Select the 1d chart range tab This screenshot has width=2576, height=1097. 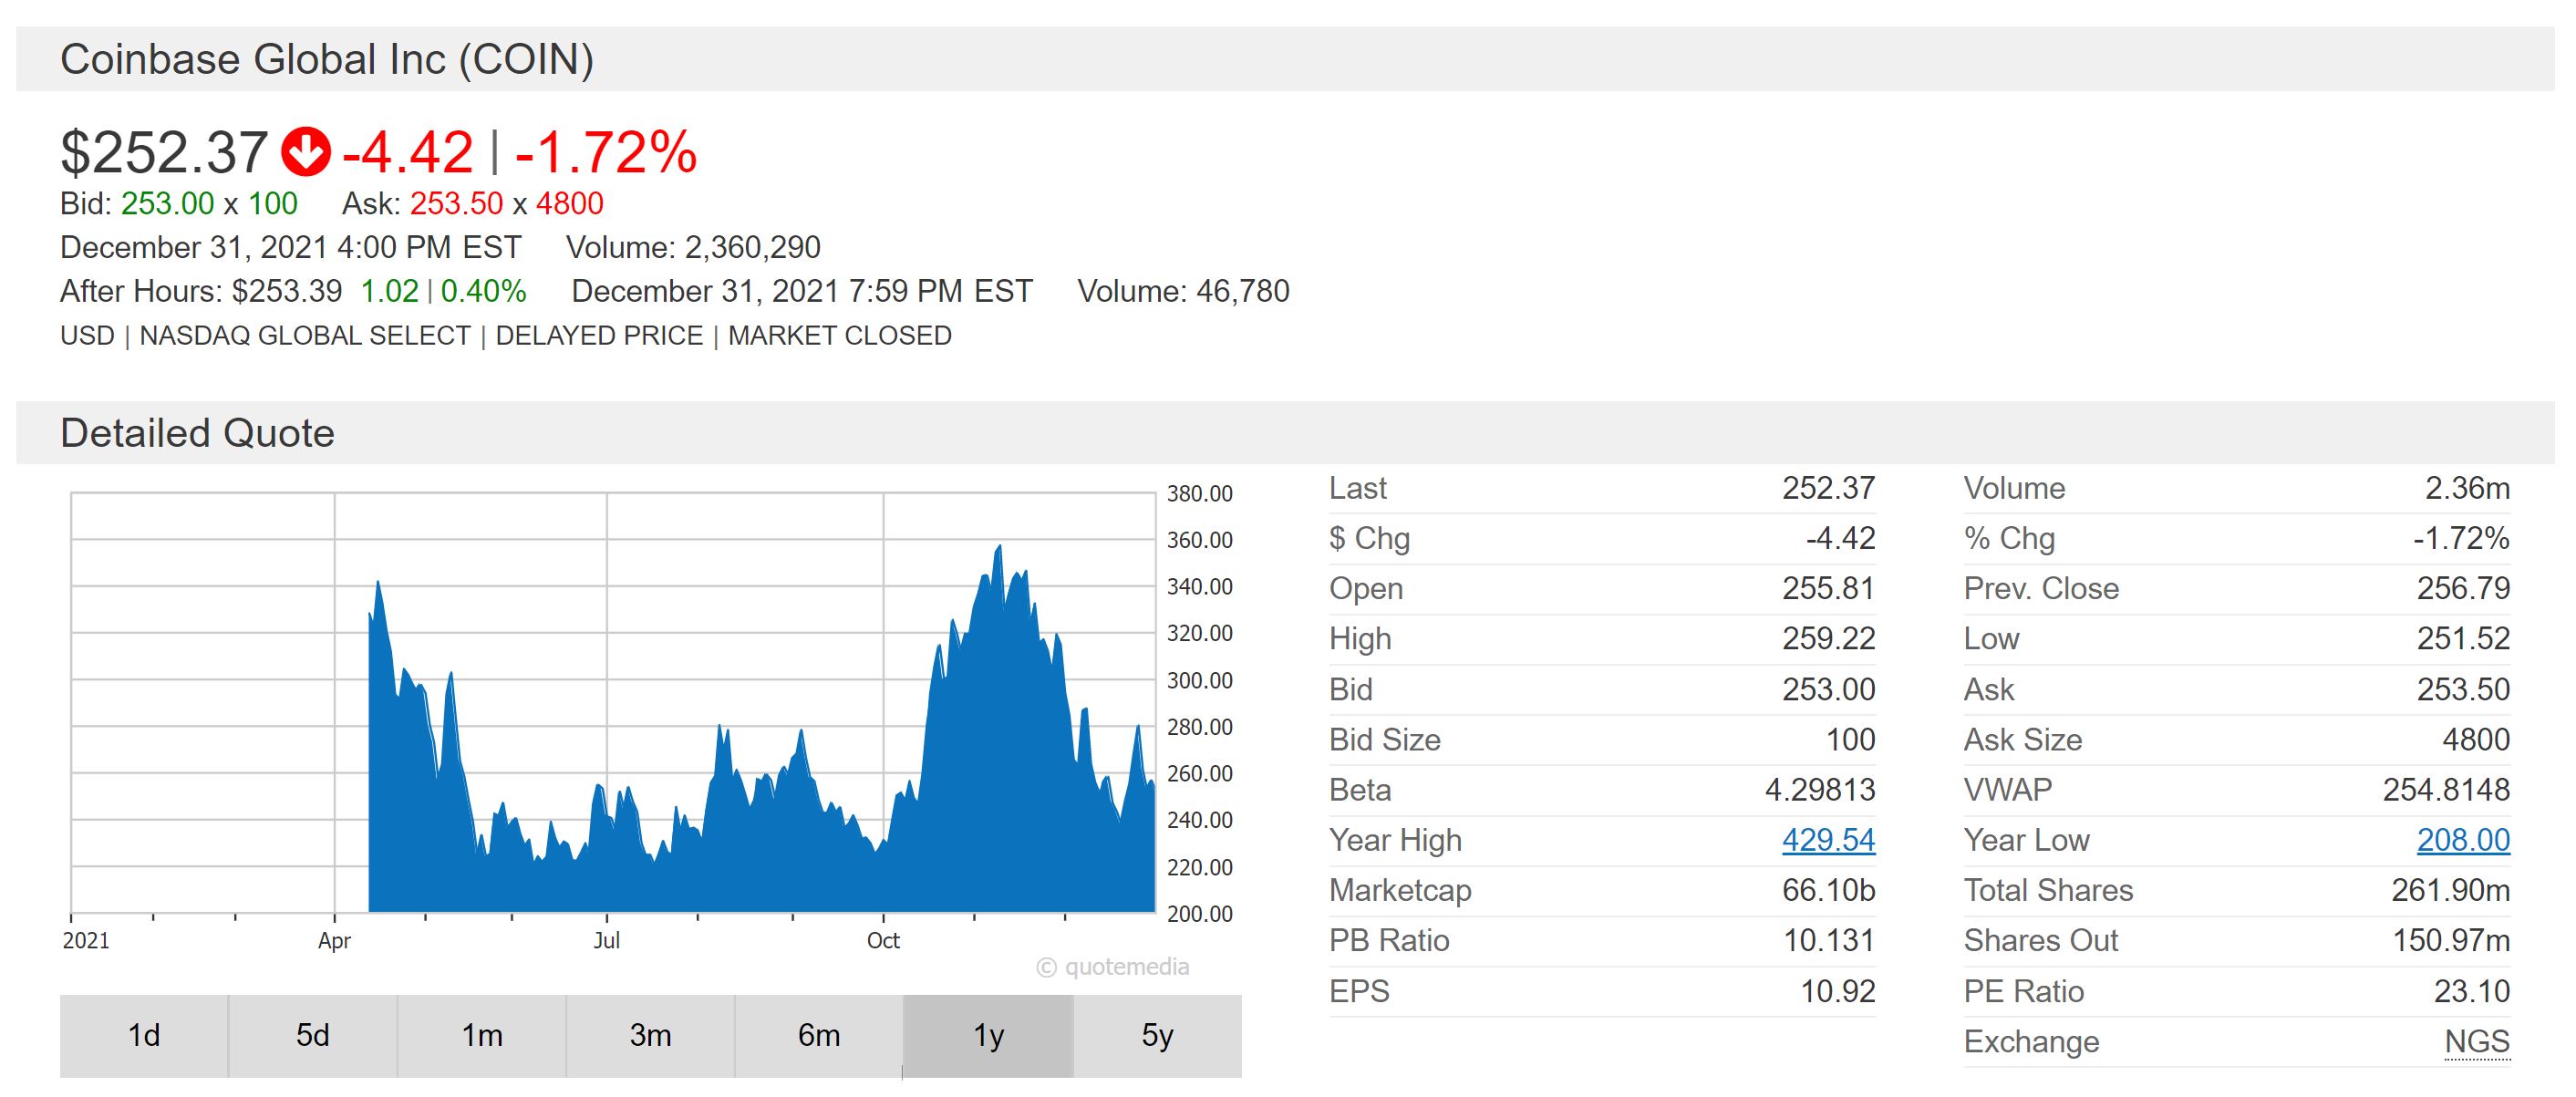144,1035
